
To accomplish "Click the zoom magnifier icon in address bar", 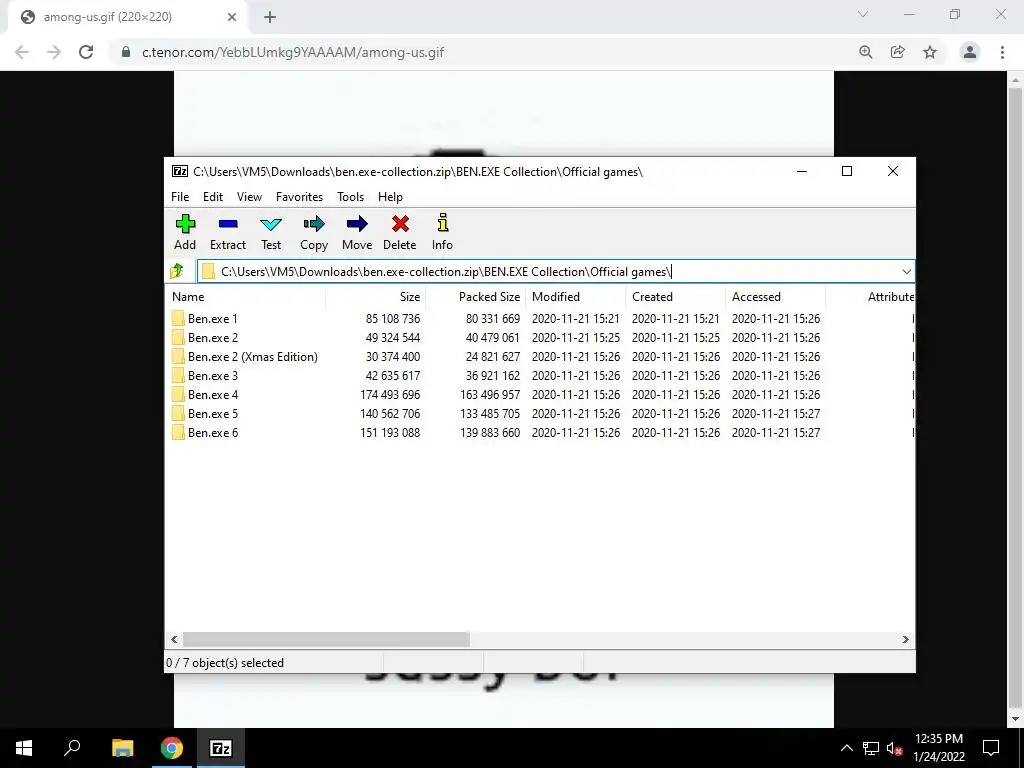I will [x=866, y=52].
